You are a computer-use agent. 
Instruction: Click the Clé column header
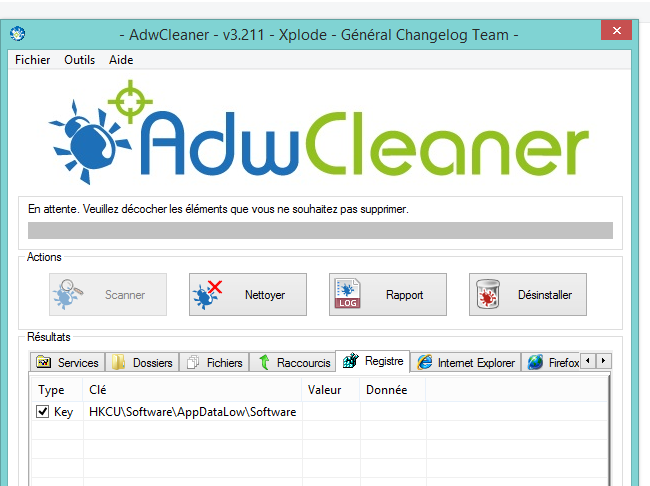click(x=192, y=390)
